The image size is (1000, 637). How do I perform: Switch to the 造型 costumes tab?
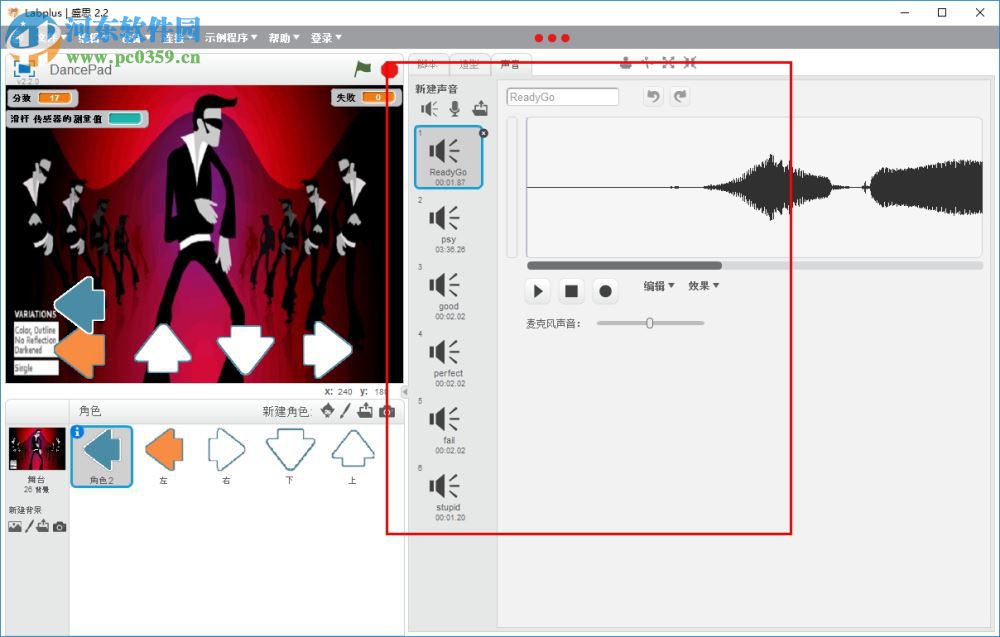point(469,64)
